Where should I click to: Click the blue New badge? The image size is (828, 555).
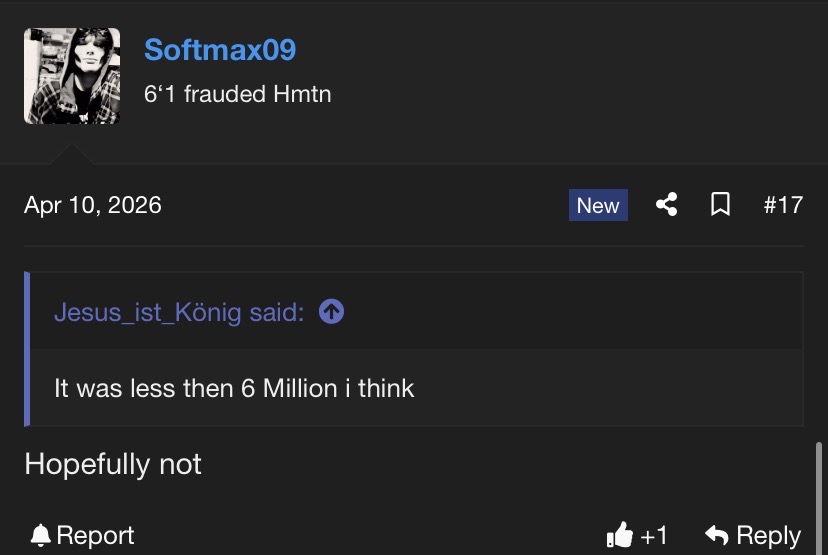click(598, 205)
